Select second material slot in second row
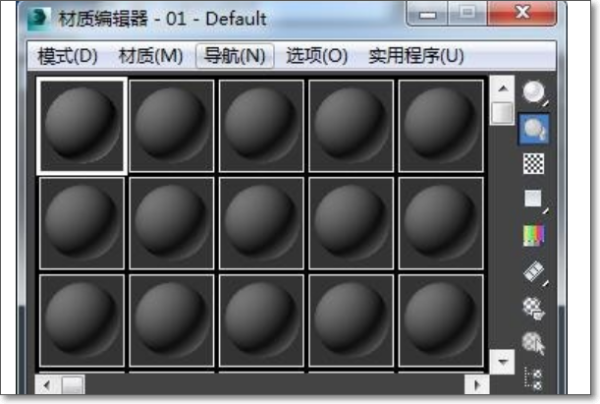 pos(172,223)
